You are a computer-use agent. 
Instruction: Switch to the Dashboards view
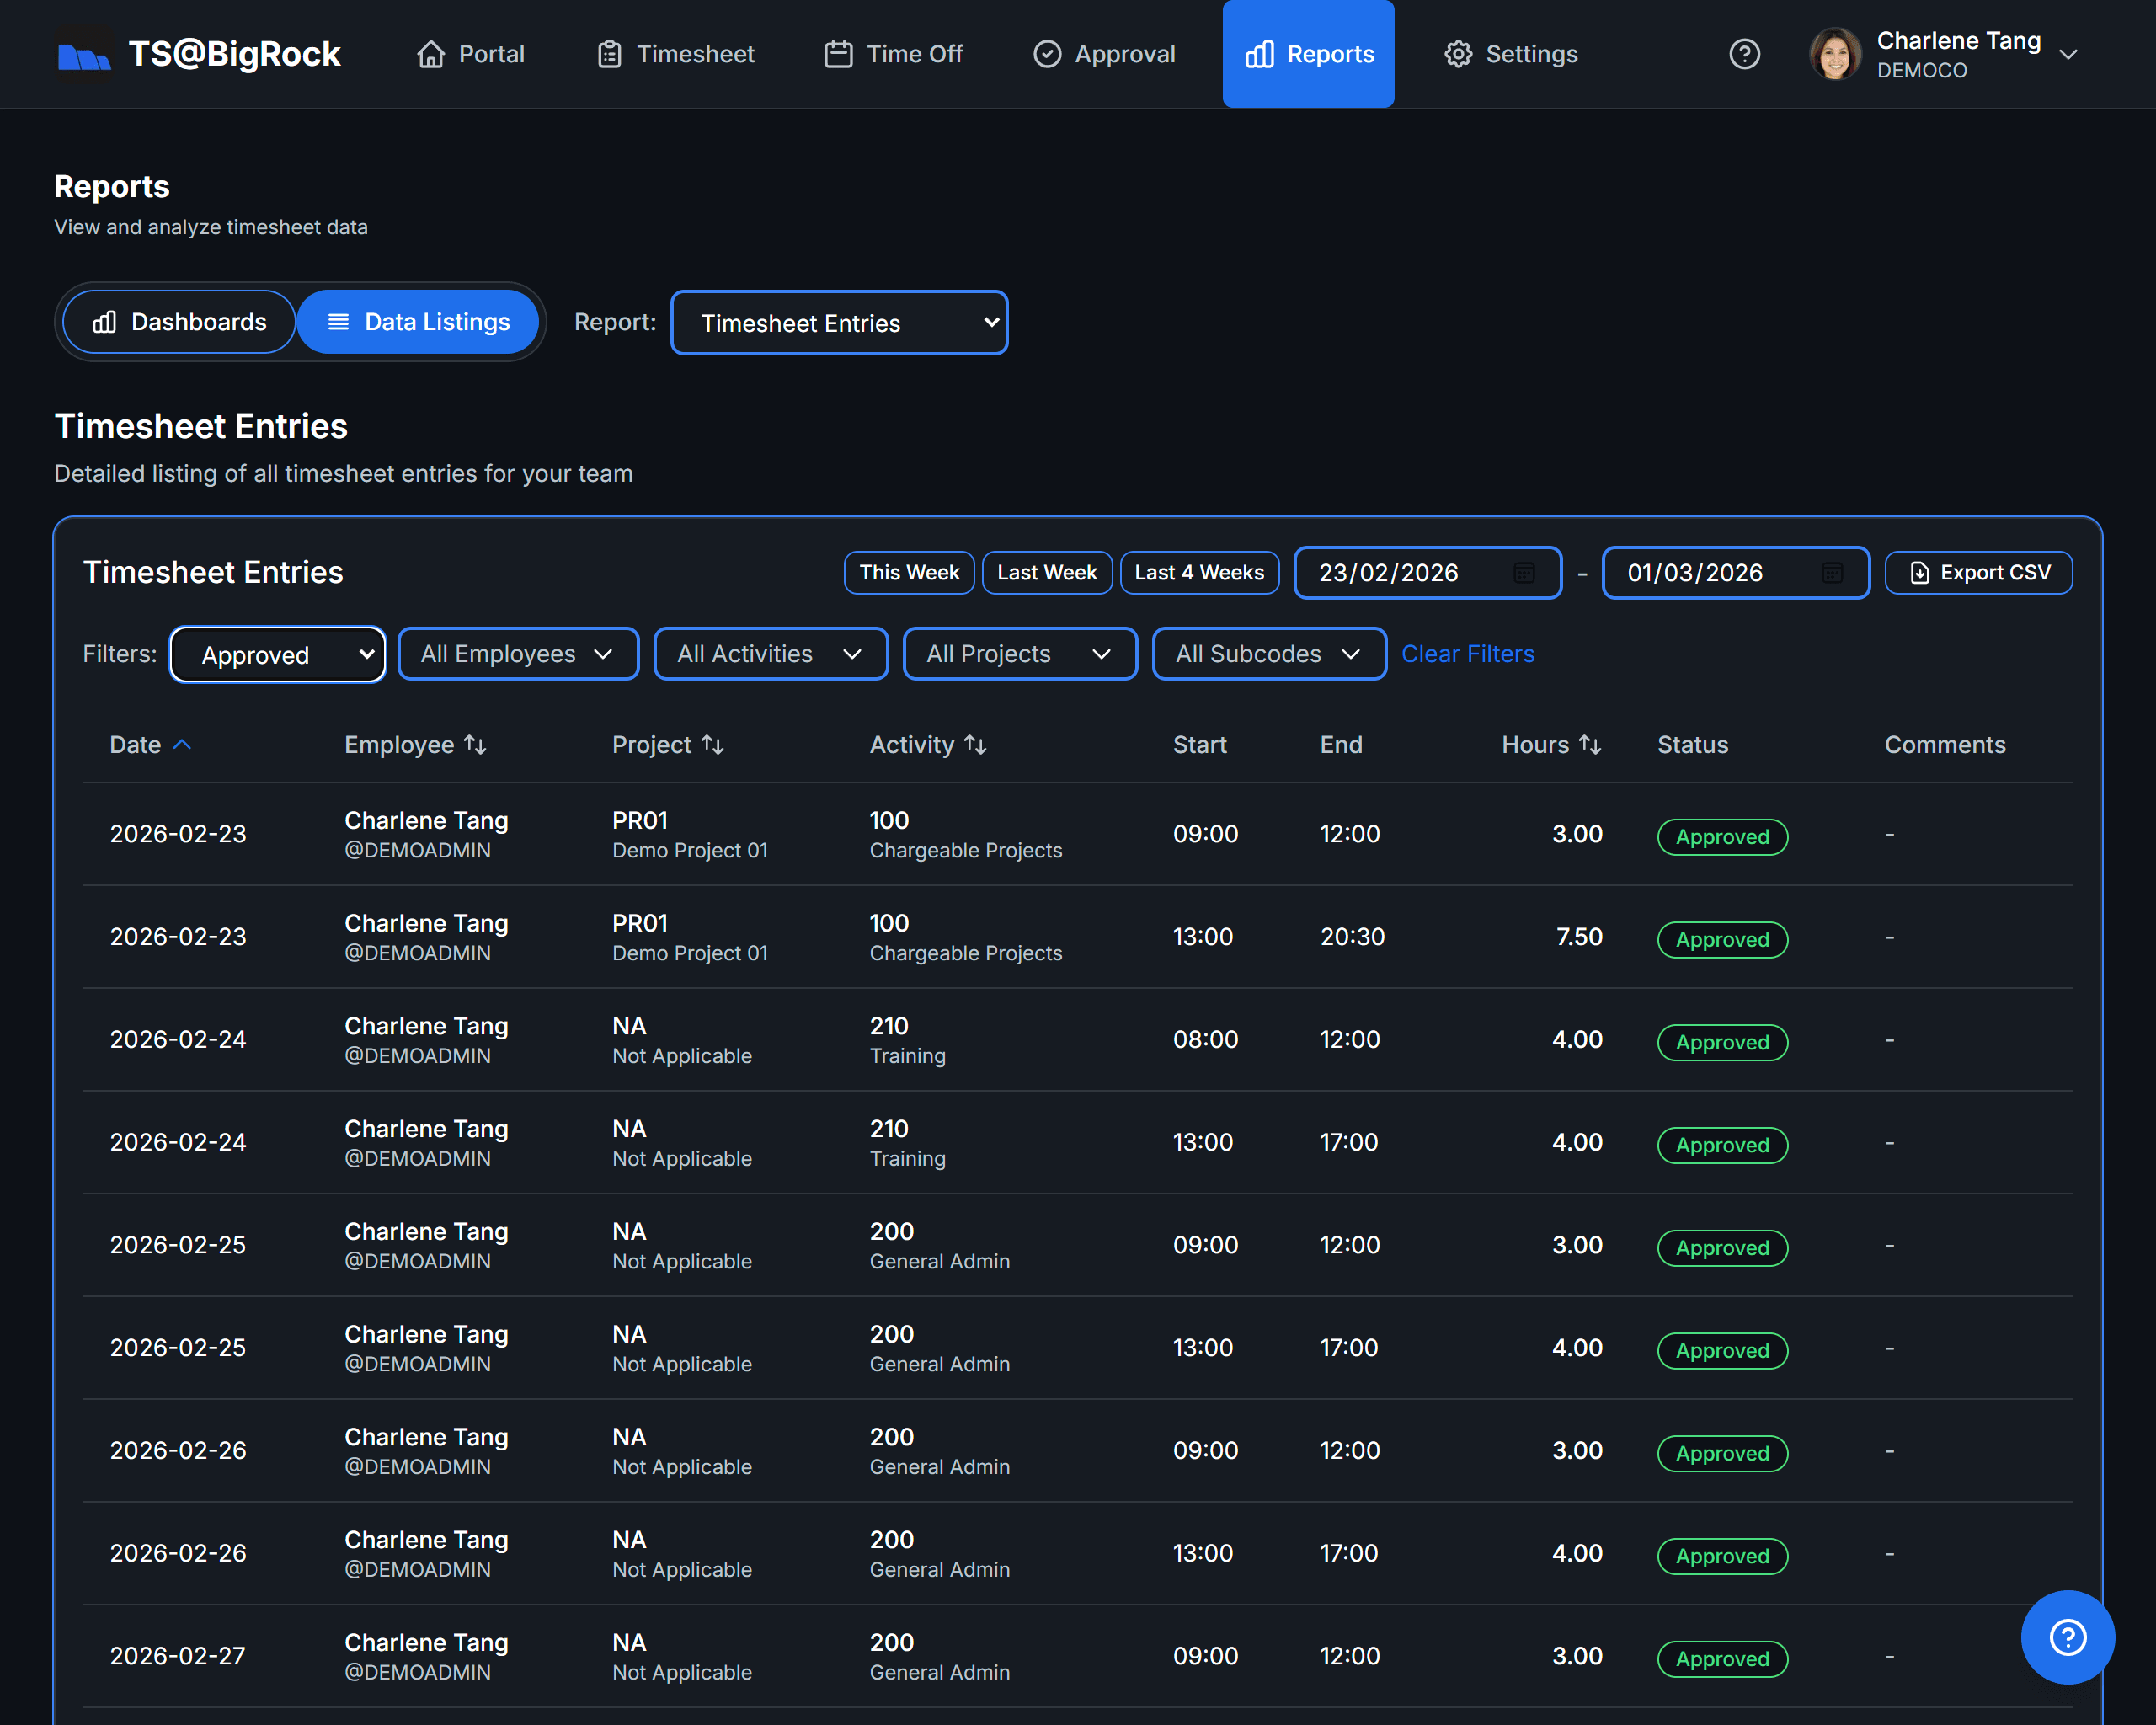tap(178, 321)
